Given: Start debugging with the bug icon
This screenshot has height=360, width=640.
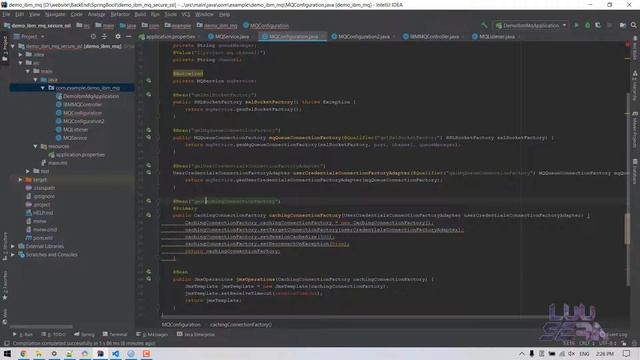Looking at the screenshot, I should tap(587, 25).
